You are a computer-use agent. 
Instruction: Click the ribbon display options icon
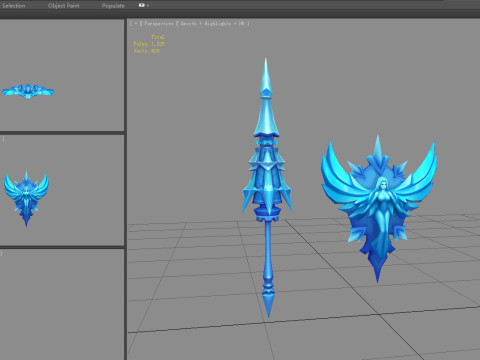[x=142, y=5]
